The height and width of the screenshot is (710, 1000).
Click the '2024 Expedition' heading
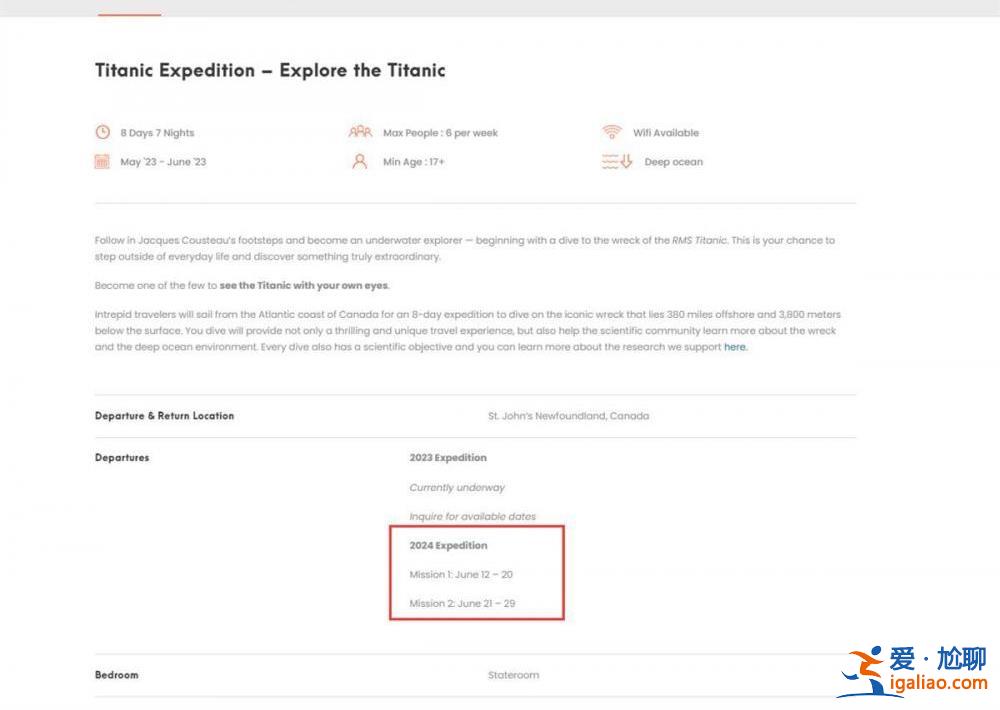[448, 545]
